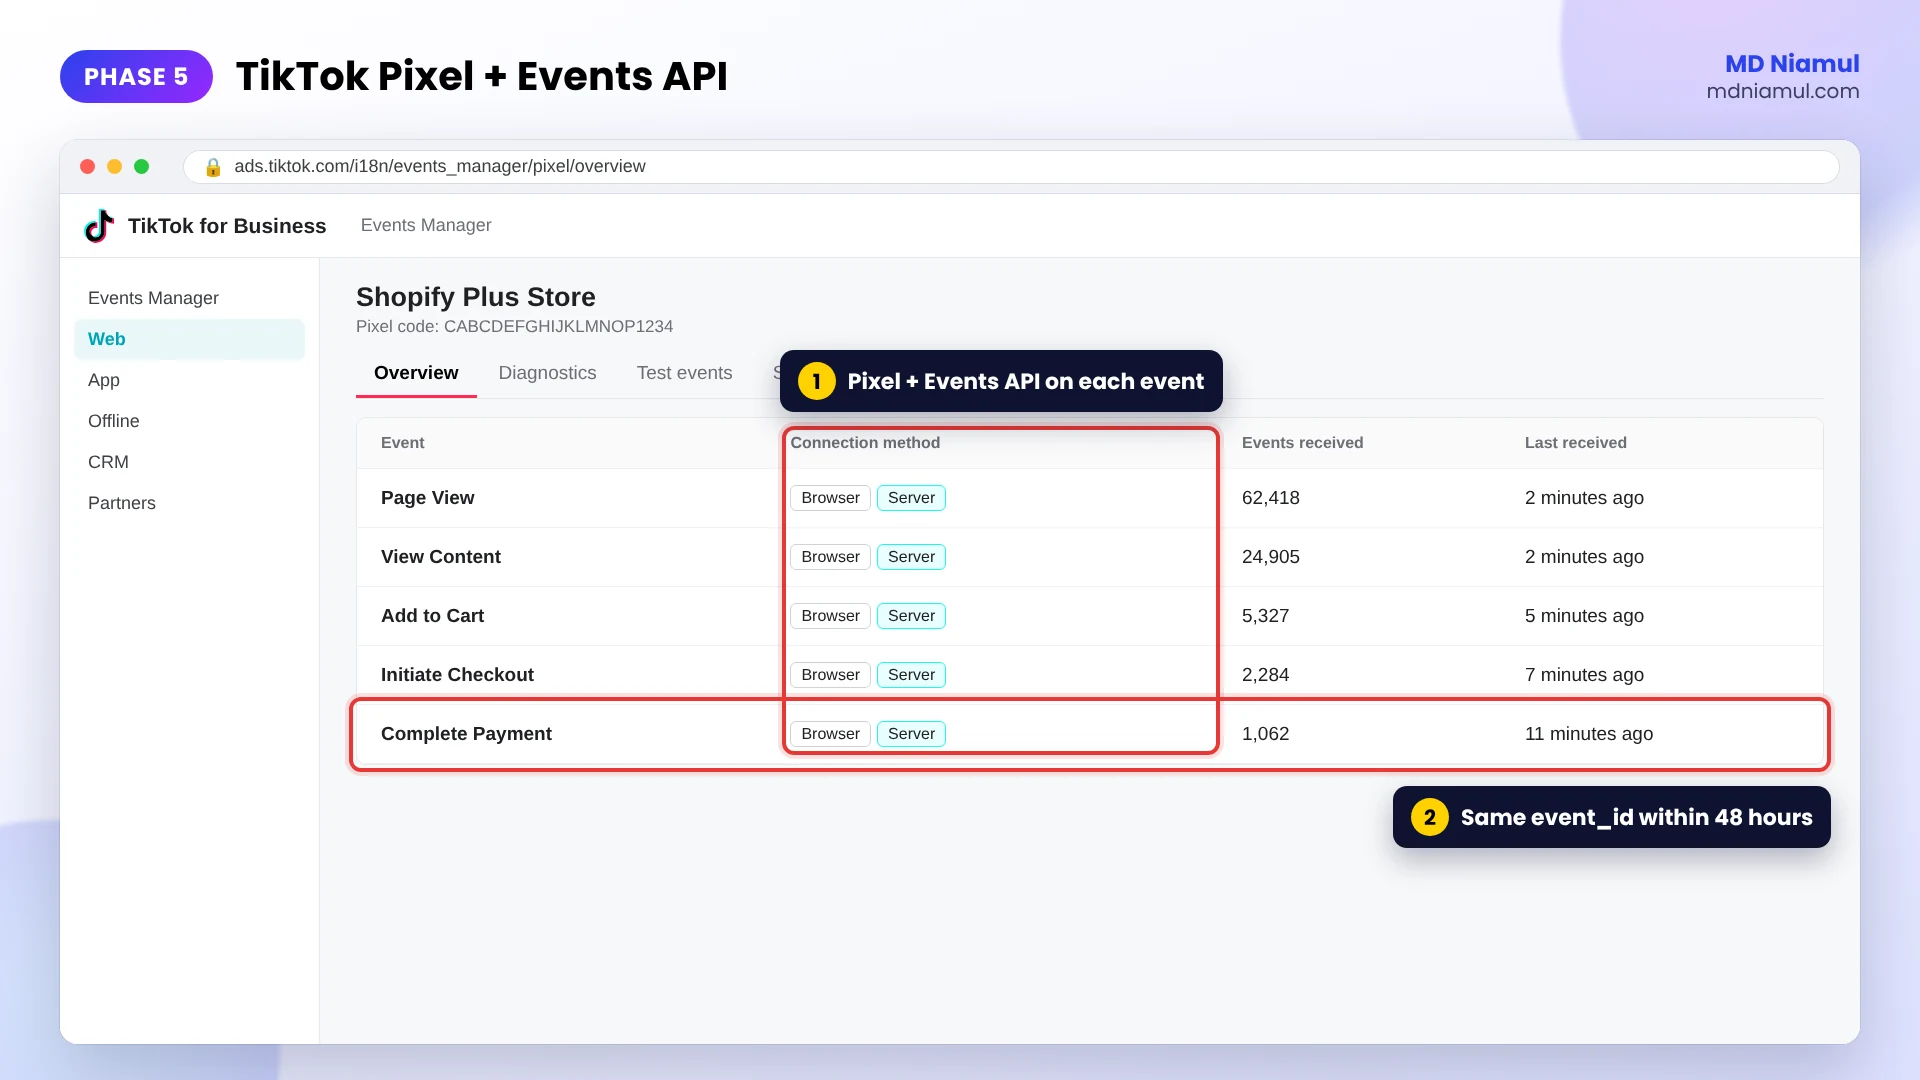The height and width of the screenshot is (1080, 1920).
Task: Click Server tag in View Content row
Action: click(911, 557)
